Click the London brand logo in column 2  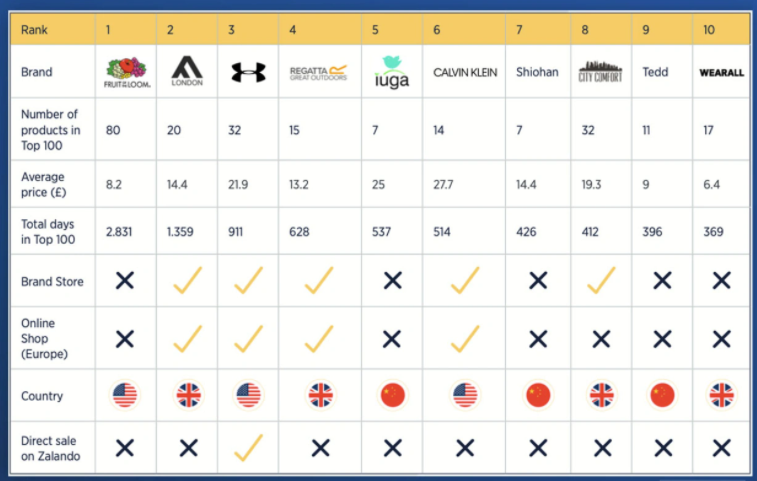[187, 71]
